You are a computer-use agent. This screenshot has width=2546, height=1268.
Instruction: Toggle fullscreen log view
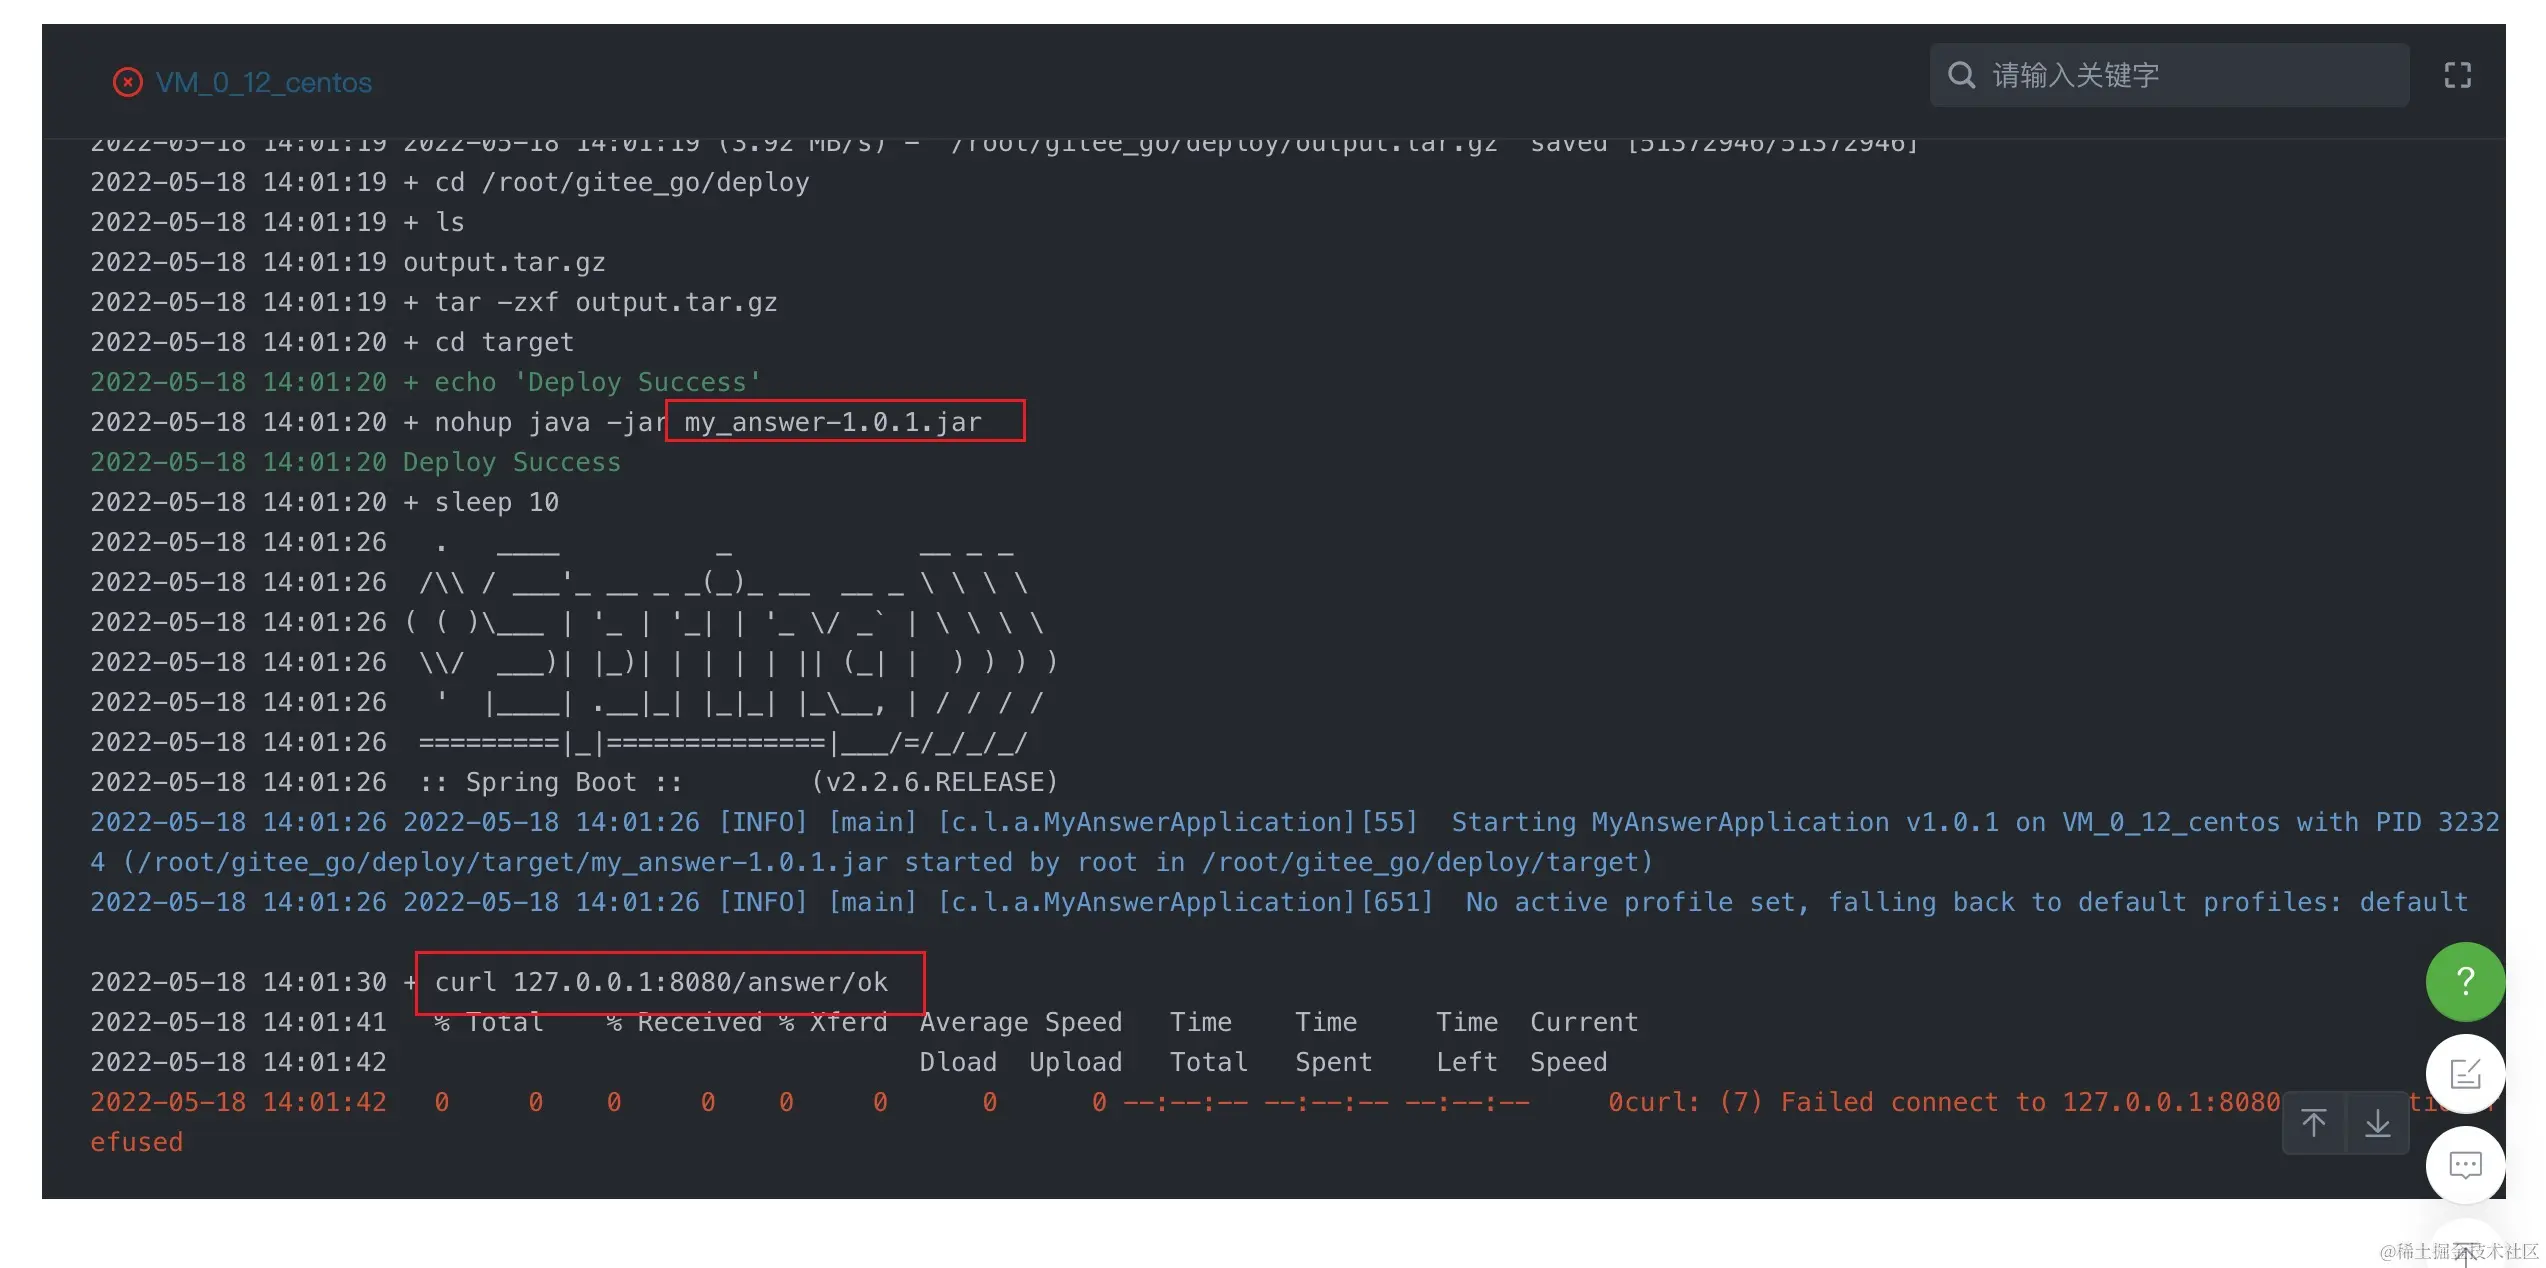click(x=2457, y=75)
